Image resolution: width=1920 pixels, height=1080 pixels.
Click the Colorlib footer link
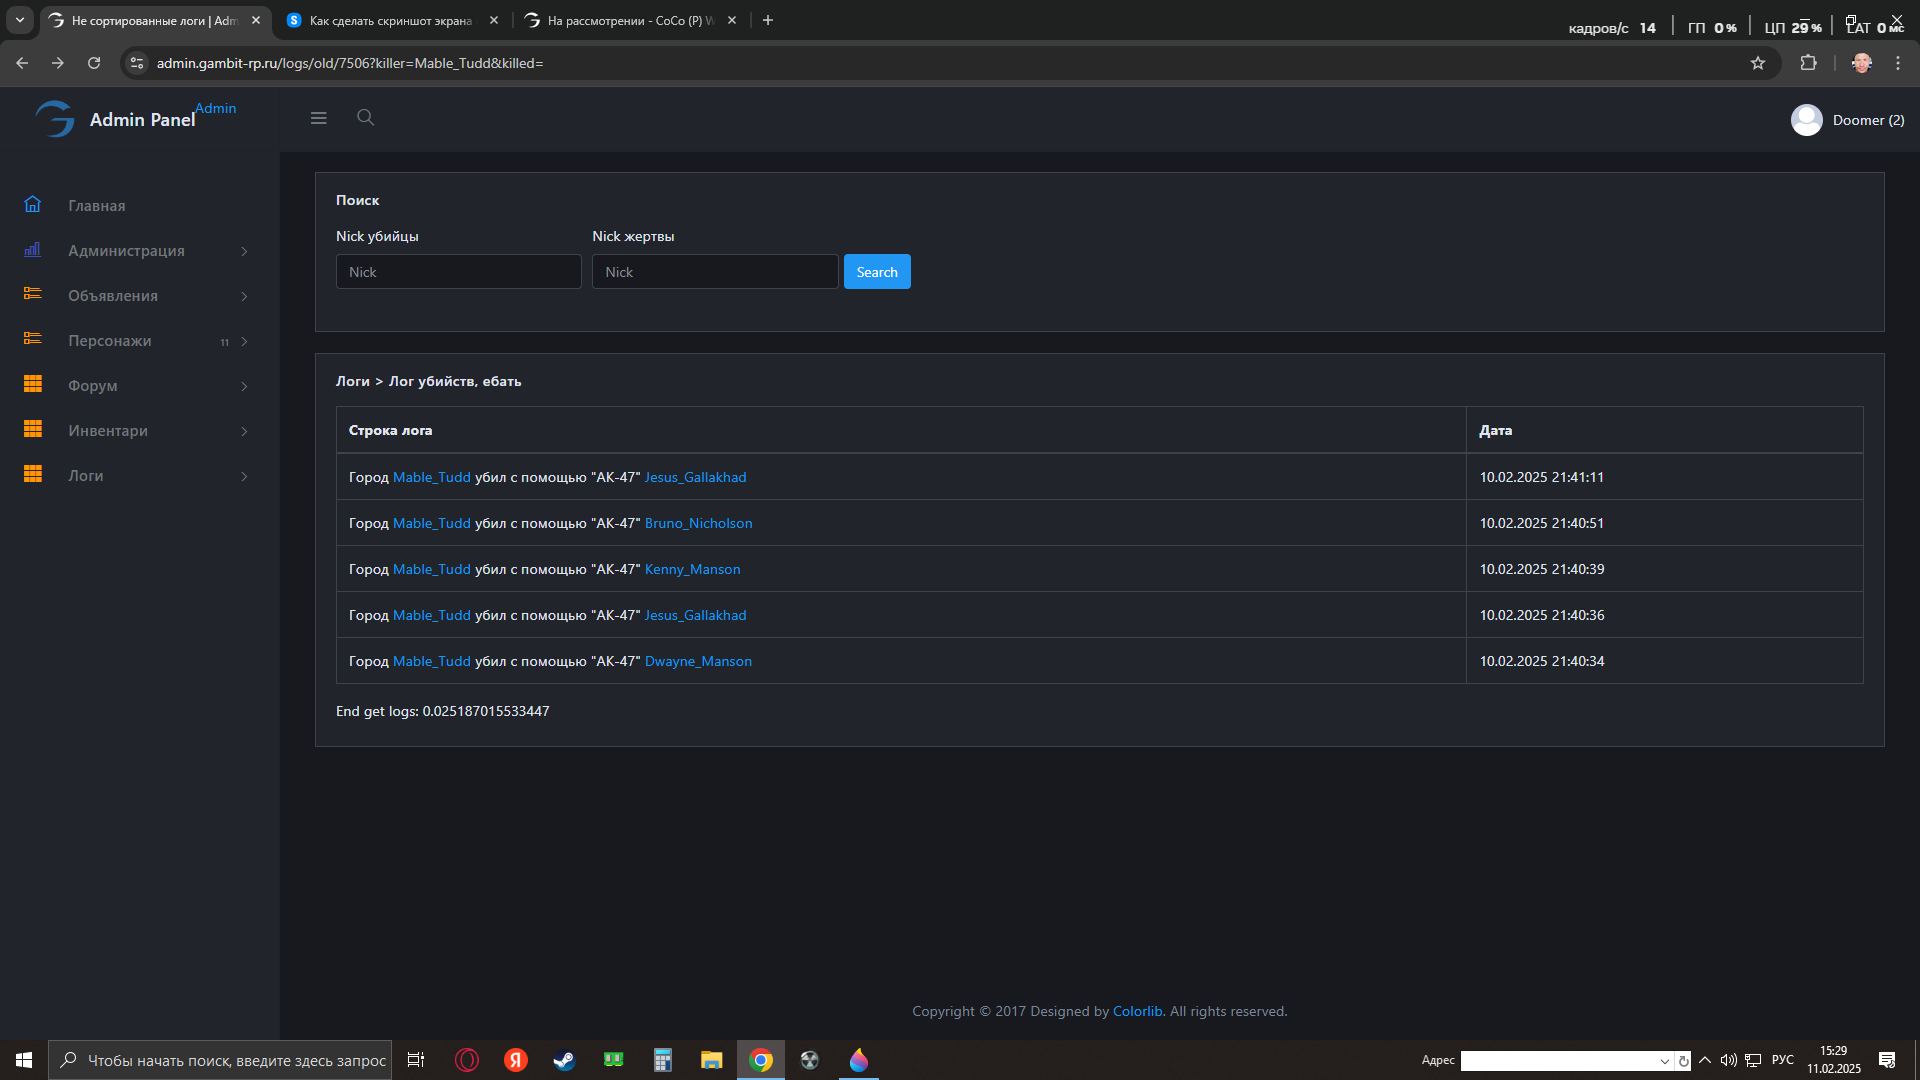(x=1137, y=1011)
